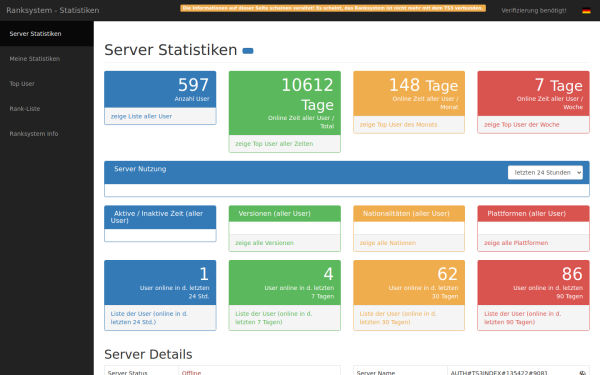Click the 597 Anzahl User count

coord(193,85)
